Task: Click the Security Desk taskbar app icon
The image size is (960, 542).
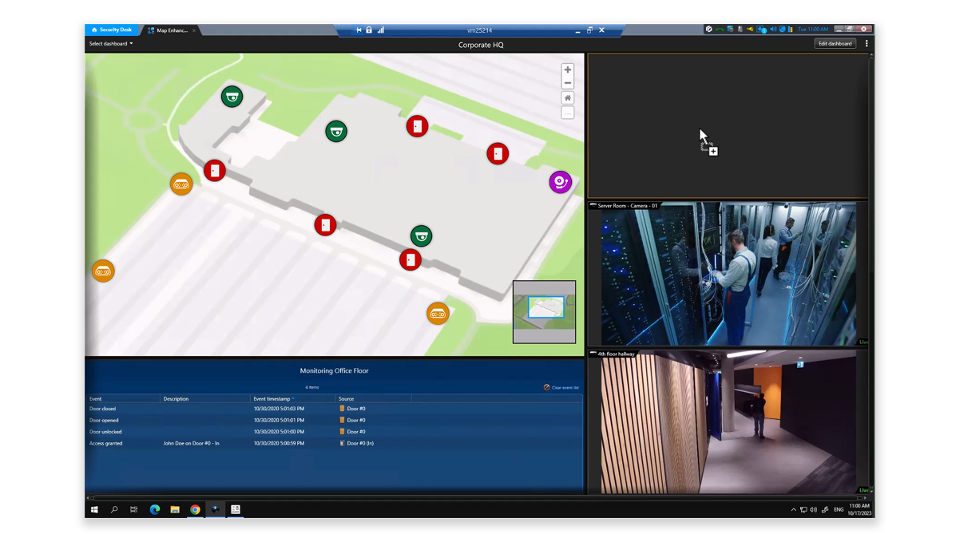Action: [x=215, y=510]
